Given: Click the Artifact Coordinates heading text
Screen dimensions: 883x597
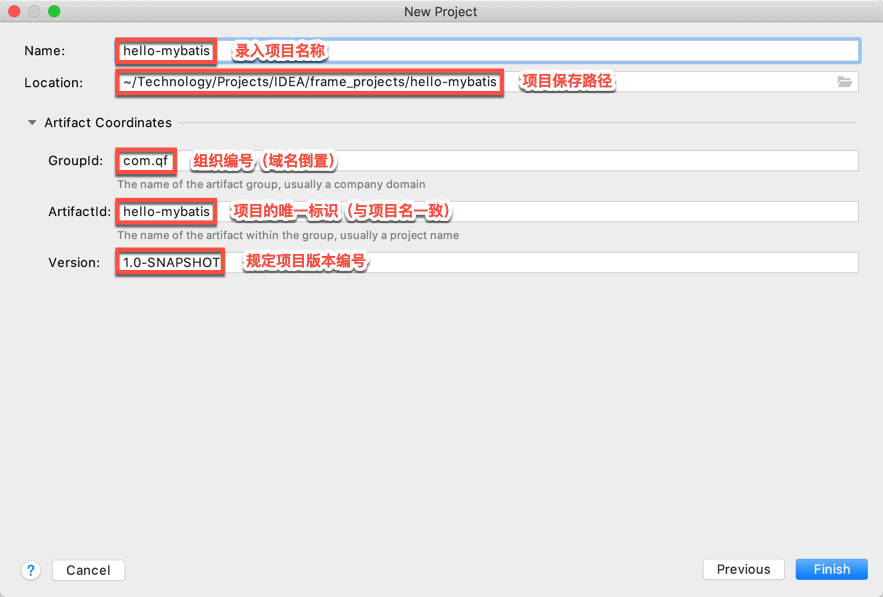Looking at the screenshot, I should click(x=108, y=122).
